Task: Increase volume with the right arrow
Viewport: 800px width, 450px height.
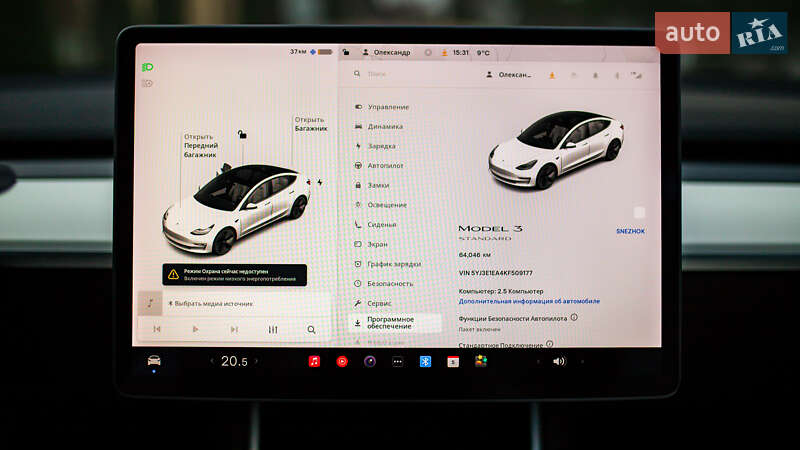Action: (582, 361)
